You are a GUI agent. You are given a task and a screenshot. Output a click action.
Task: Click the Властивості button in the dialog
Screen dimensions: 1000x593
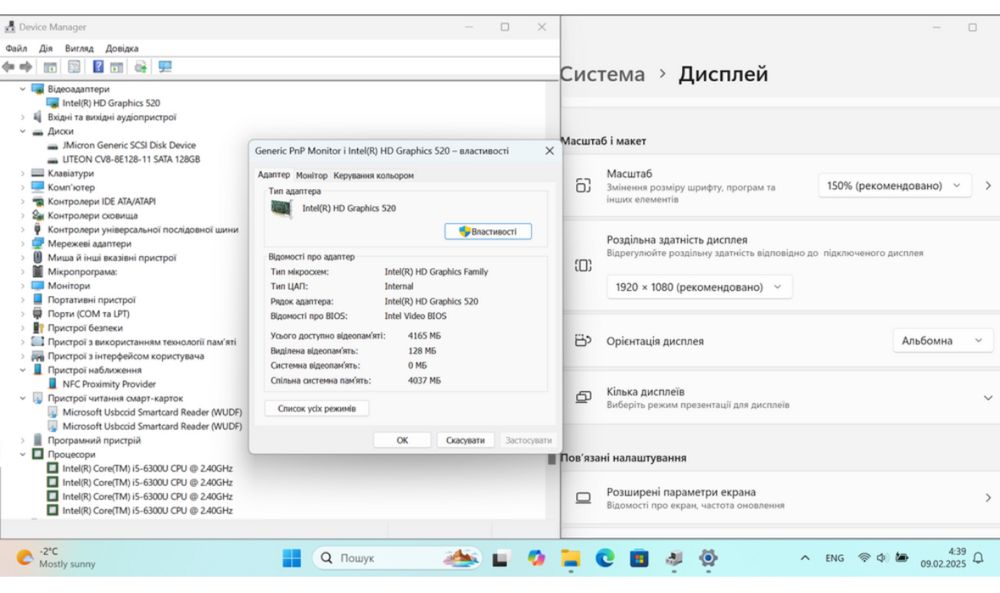(x=488, y=231)
